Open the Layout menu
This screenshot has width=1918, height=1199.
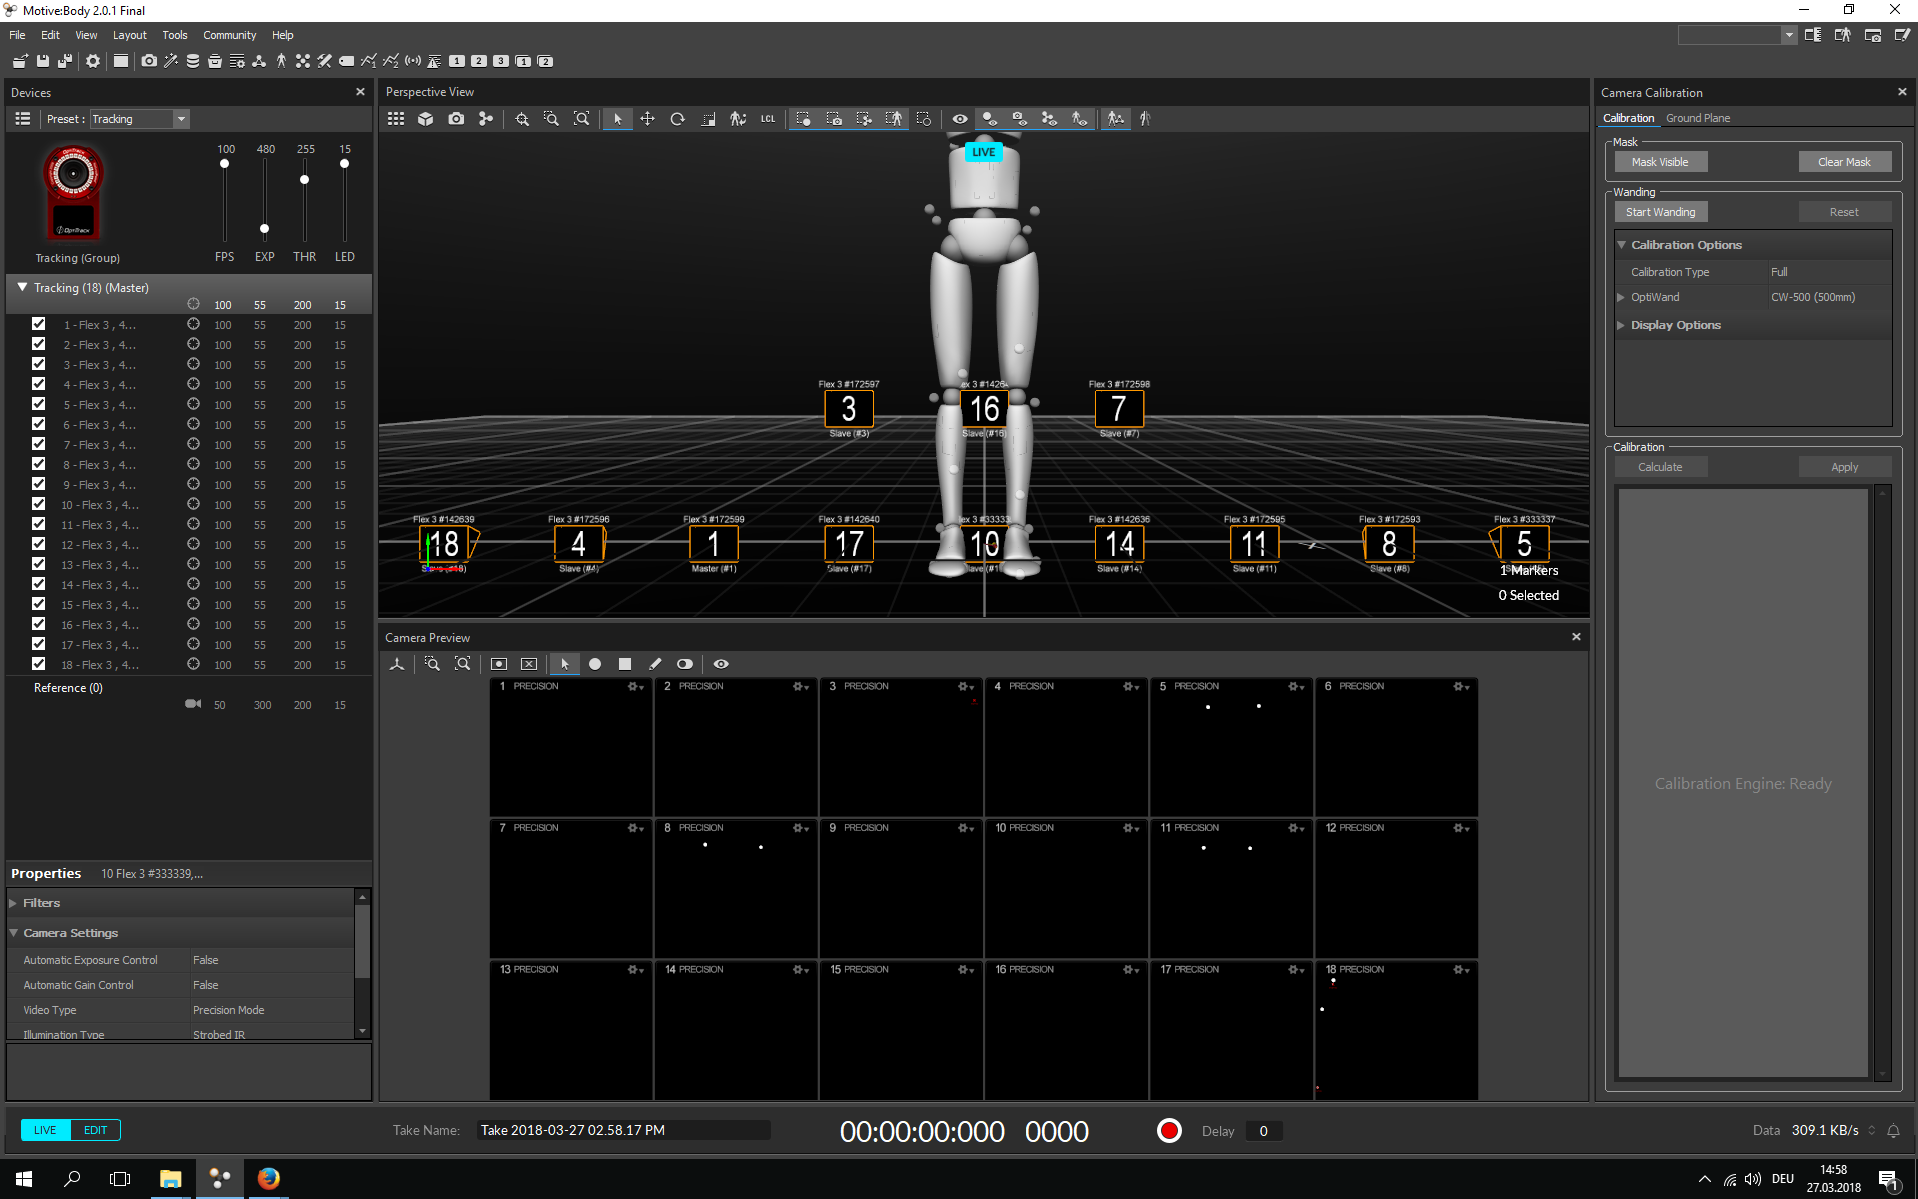point(129,35)
